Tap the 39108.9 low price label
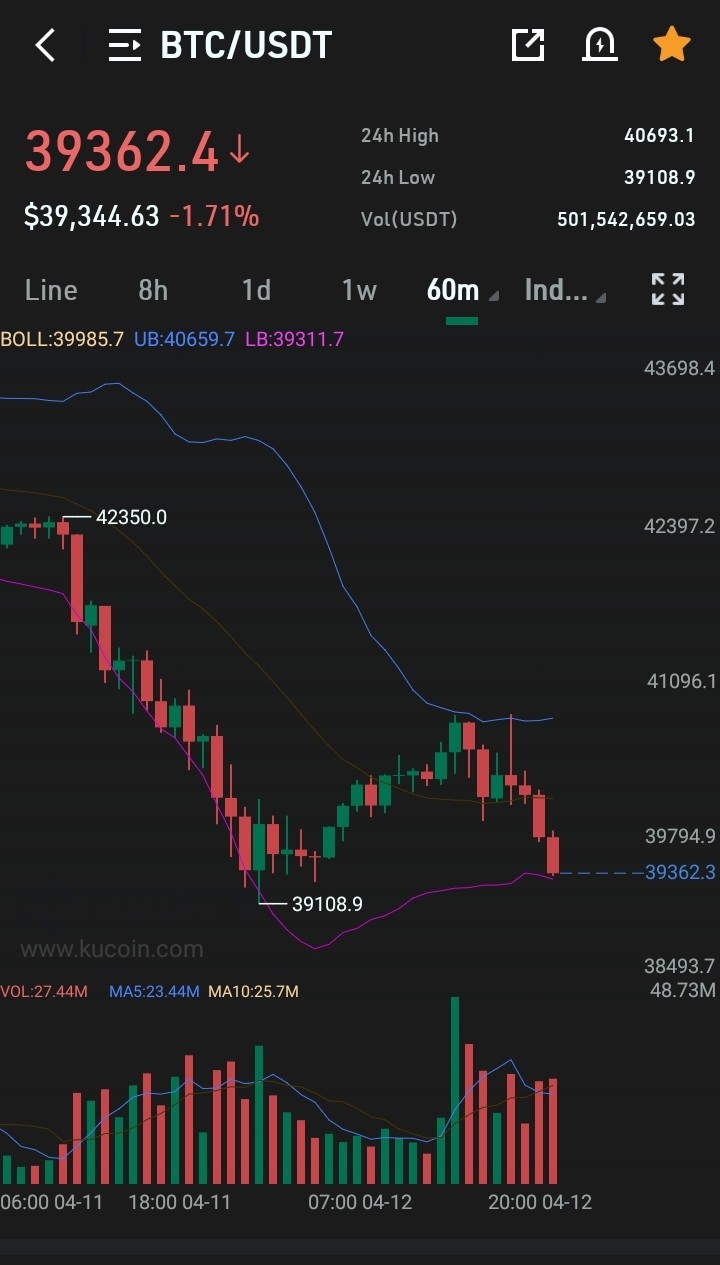 click(x=327, y=904)
